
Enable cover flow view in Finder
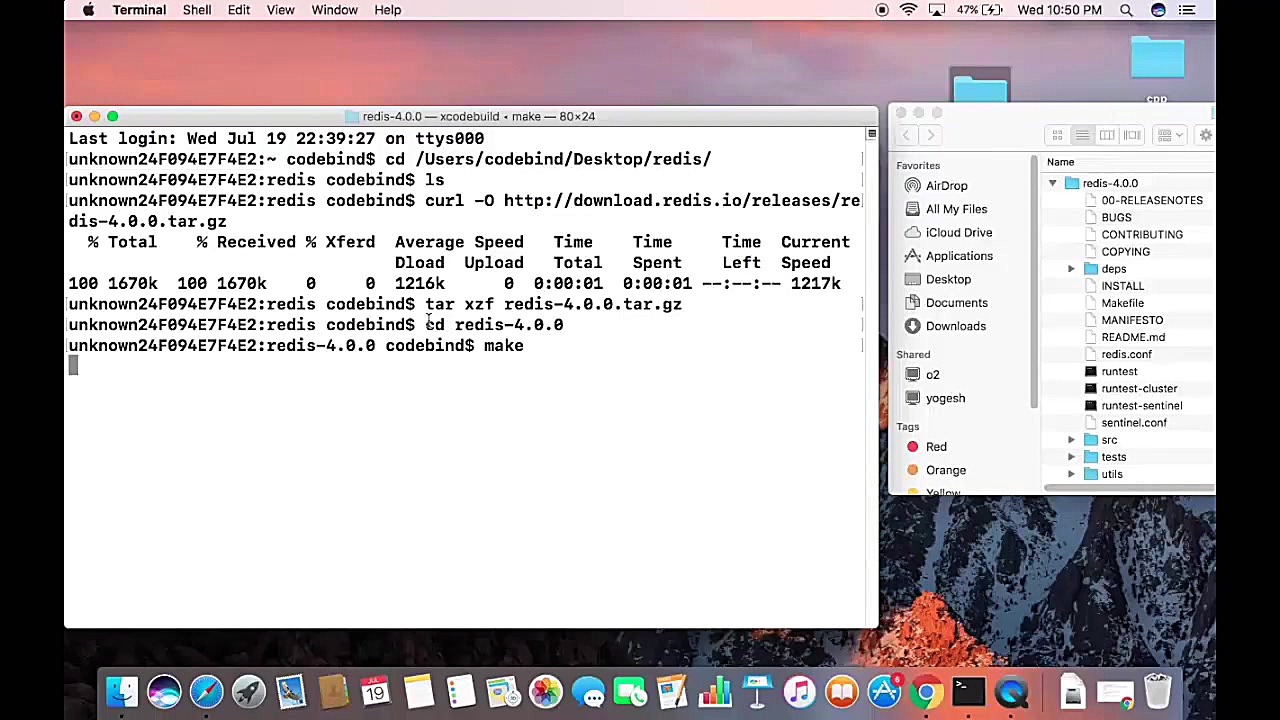[1131, 135]
